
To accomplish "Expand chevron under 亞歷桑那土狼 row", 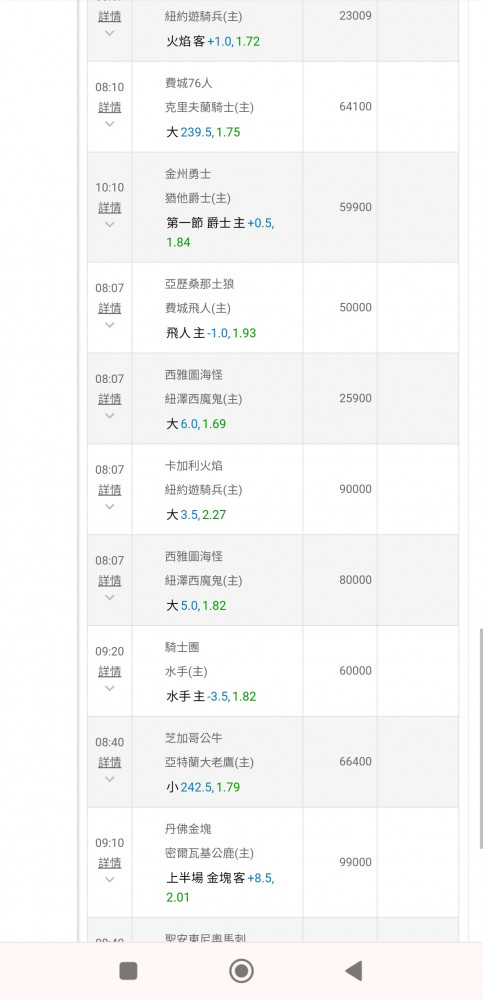I will (110, 325).
